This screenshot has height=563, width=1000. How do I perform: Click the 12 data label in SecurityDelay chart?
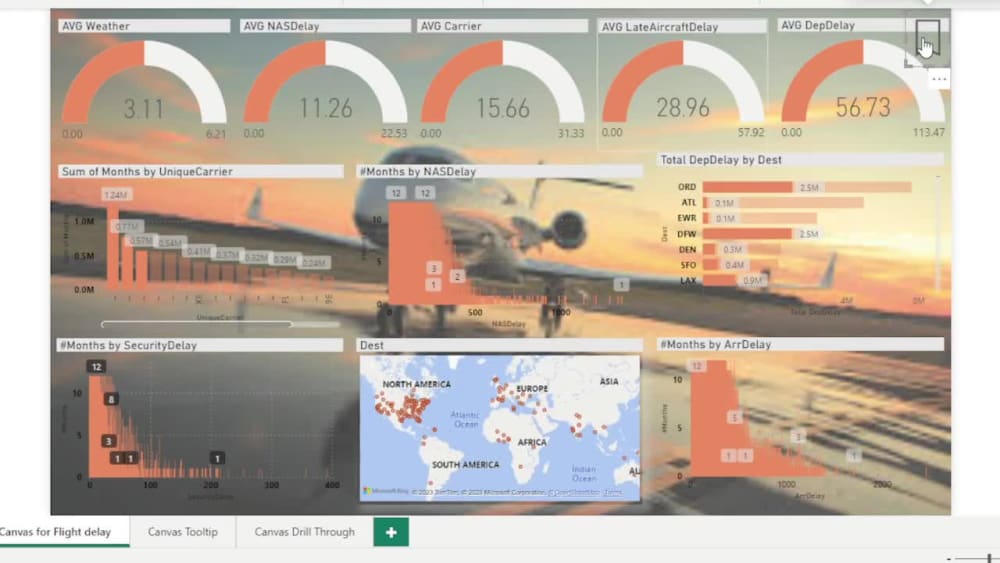[96, 367]
